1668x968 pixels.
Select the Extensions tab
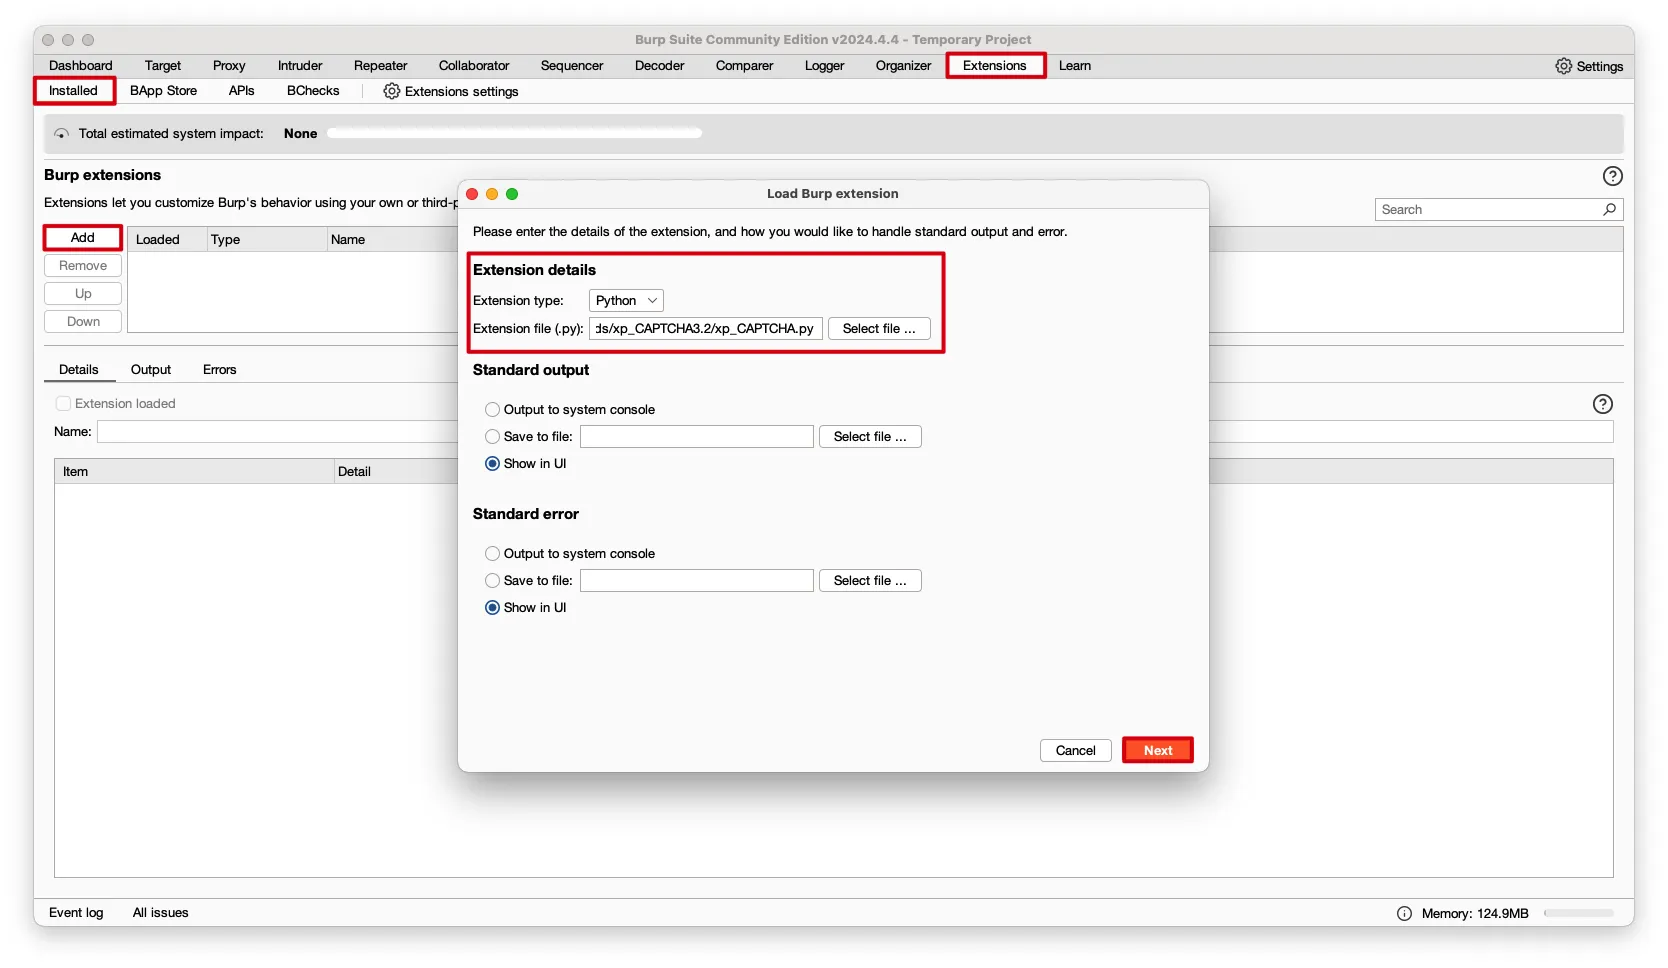tap(995, 66)
